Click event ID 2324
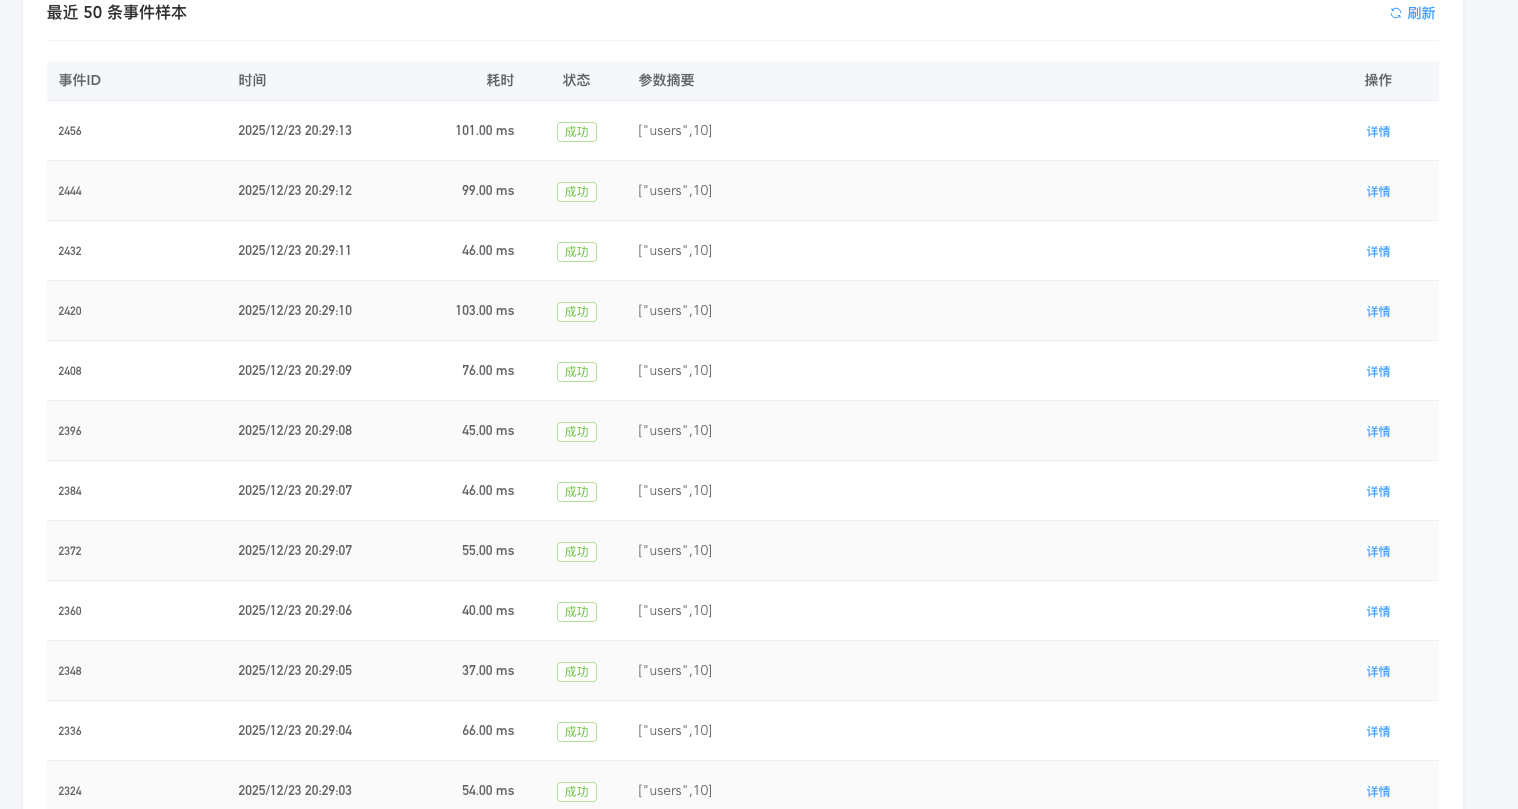This screenshot has width=1518, height=809. [70, 791]
